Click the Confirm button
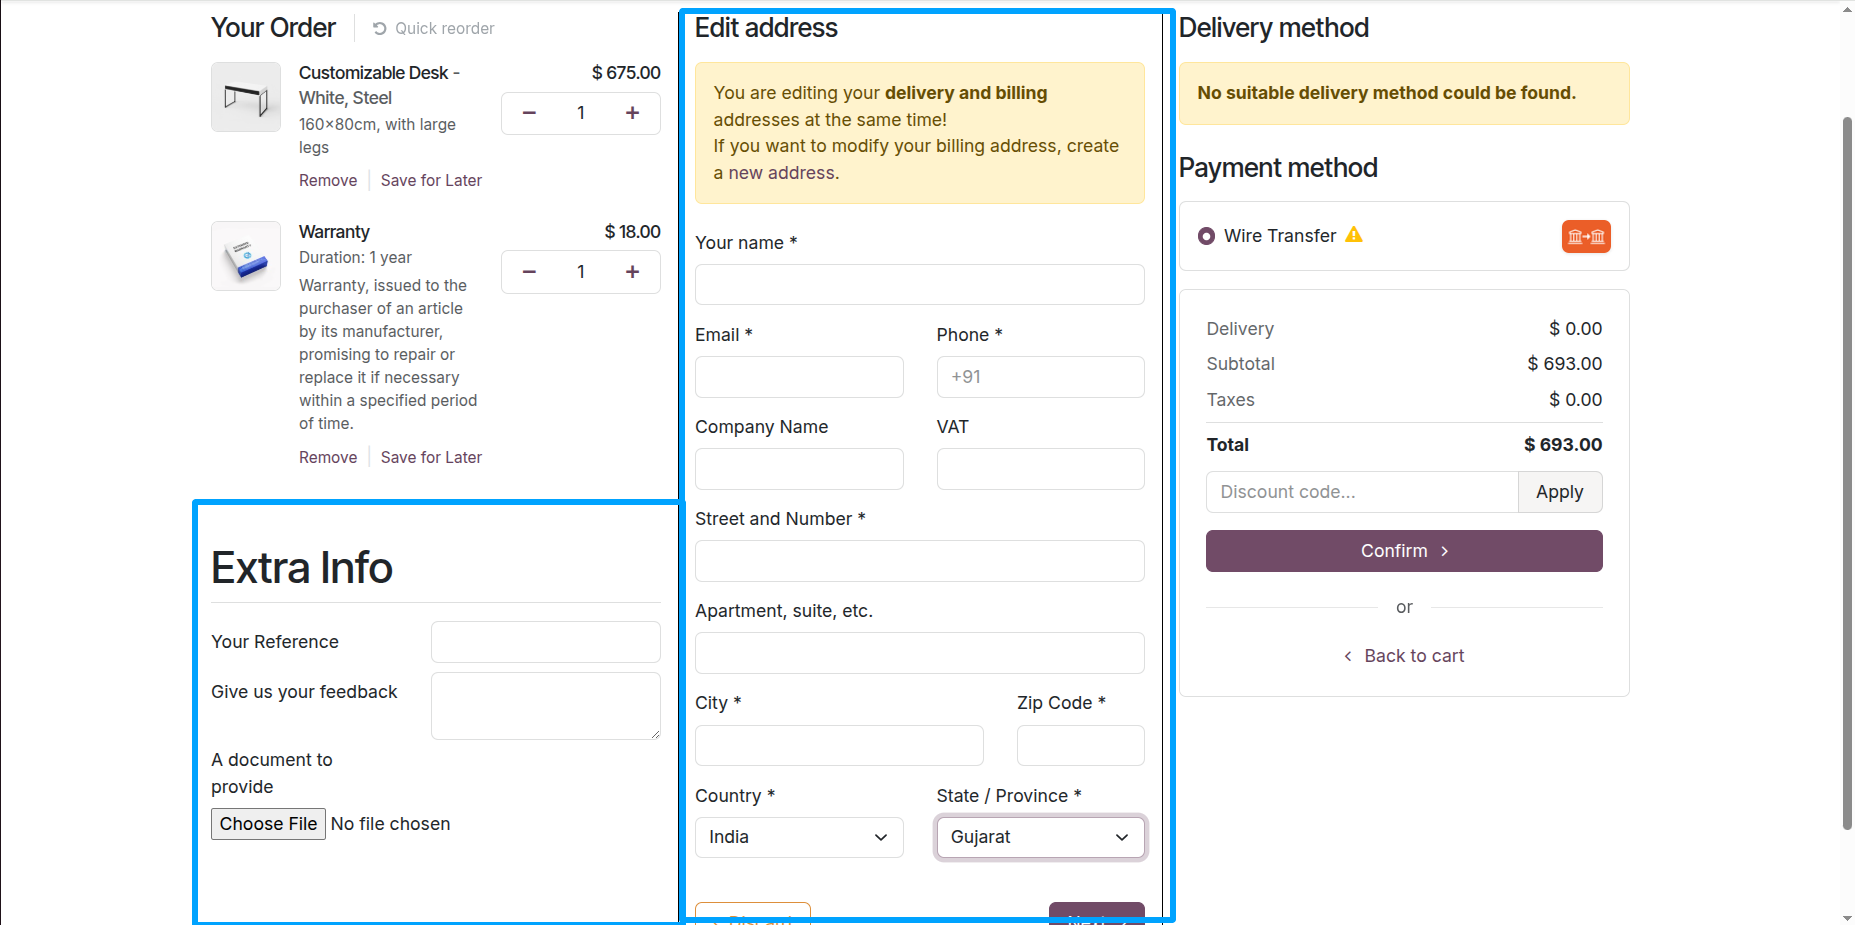This screenshot has width=1855, height=925. pos(1404,551)
